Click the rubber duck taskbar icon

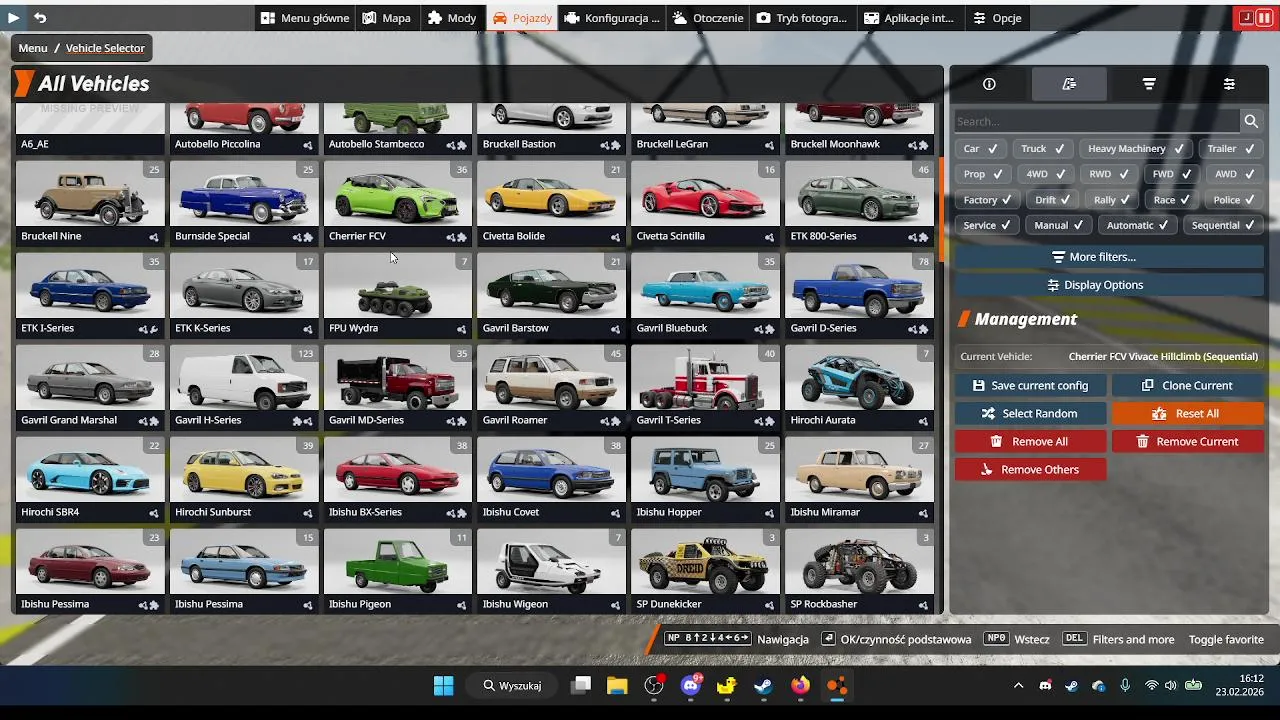click(x=727, y=686)
